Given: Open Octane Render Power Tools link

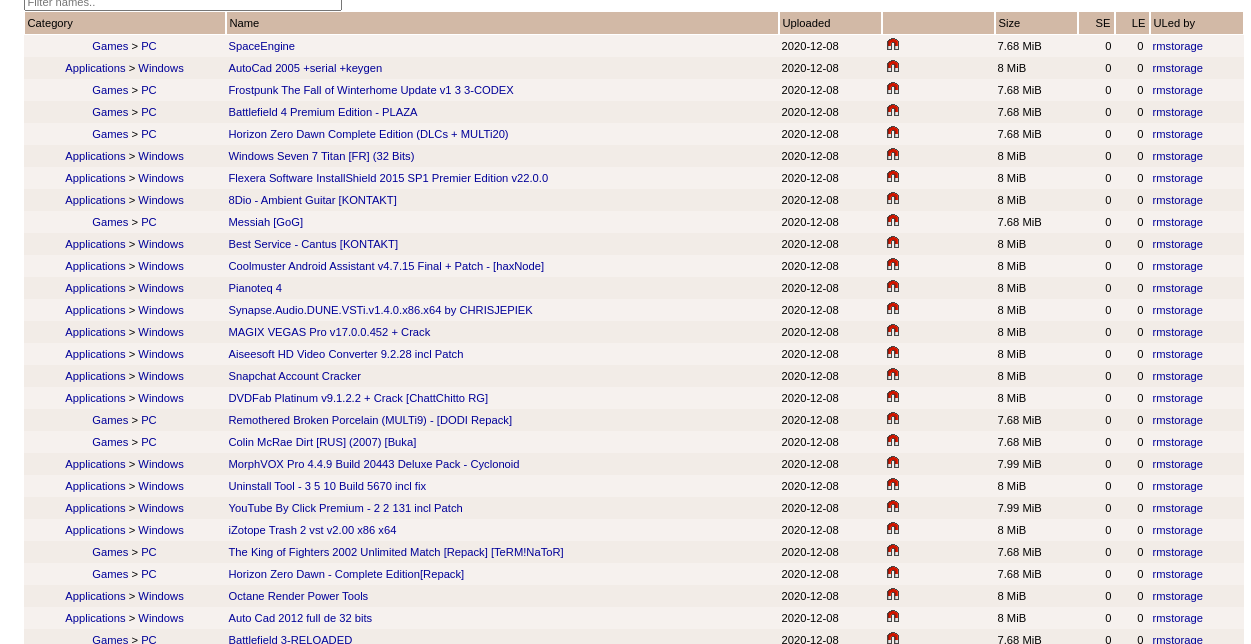Looking at the screenshot, I should click(298, 596).
